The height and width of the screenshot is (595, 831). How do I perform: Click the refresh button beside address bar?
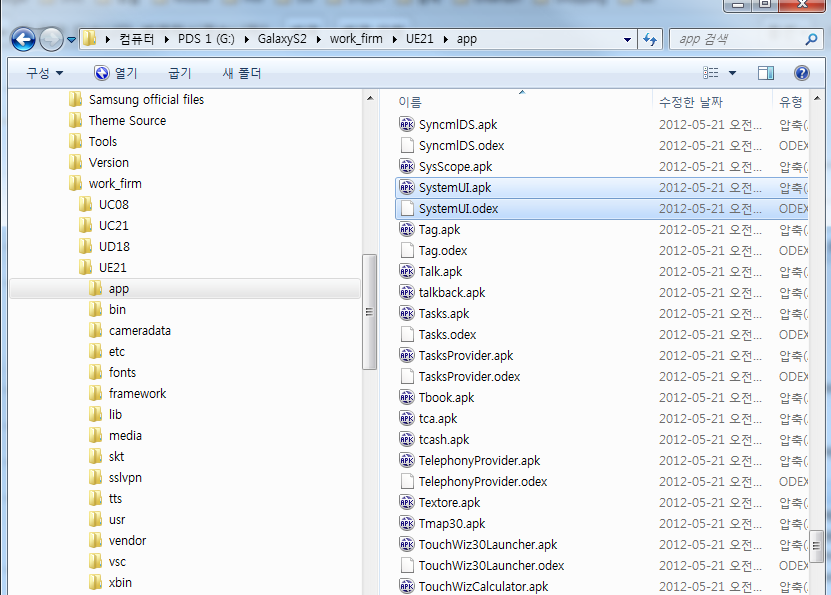point(651,40)
